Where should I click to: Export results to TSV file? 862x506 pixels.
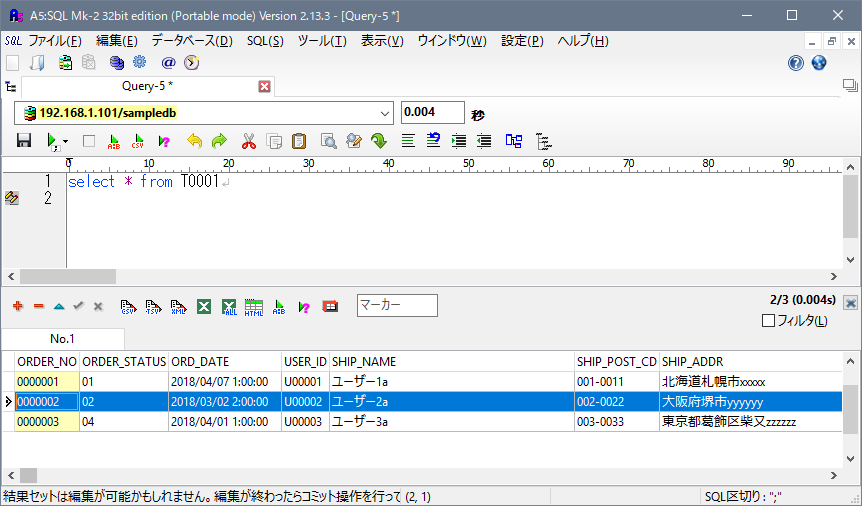tap(153, 307)
